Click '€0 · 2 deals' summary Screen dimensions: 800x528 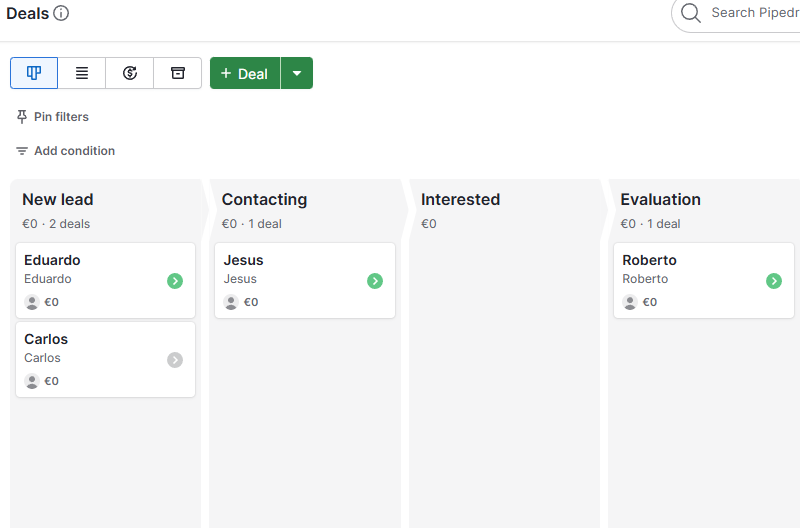pos(56,224)
